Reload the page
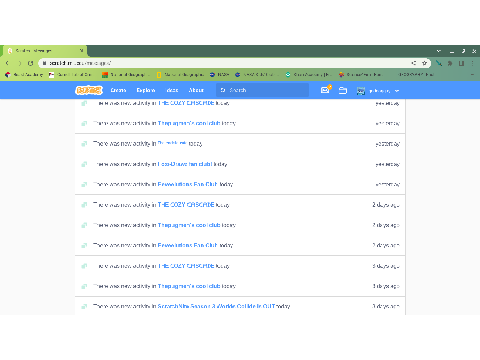480x360 pixels. point(31,63)
